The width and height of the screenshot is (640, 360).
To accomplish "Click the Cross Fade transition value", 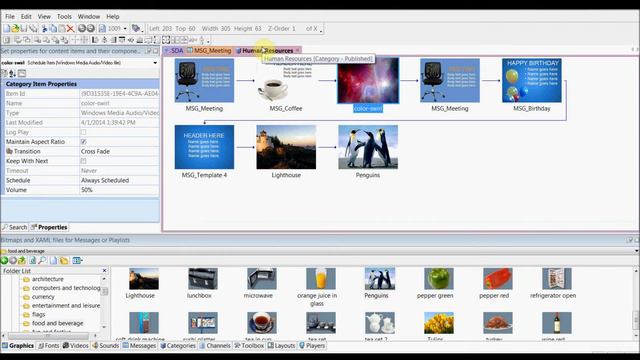I will tap(119, 151).
